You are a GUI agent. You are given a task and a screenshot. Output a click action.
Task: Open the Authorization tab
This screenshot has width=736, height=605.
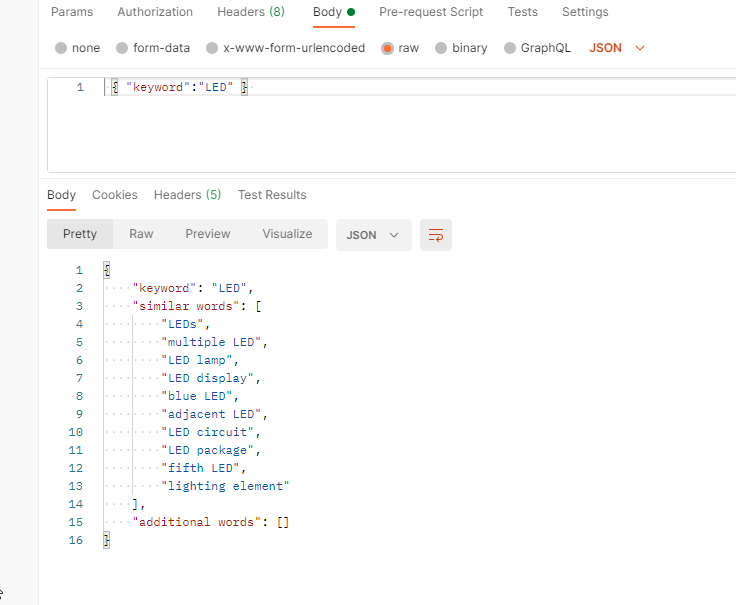click(155, 12)
